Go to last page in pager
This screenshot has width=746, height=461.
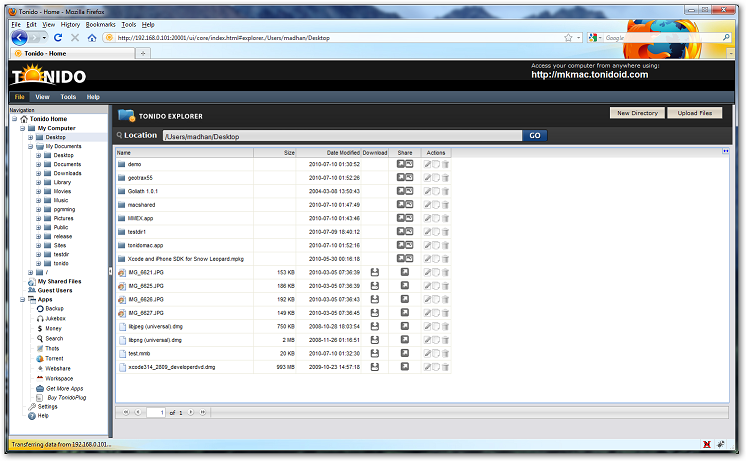point(203,412)
